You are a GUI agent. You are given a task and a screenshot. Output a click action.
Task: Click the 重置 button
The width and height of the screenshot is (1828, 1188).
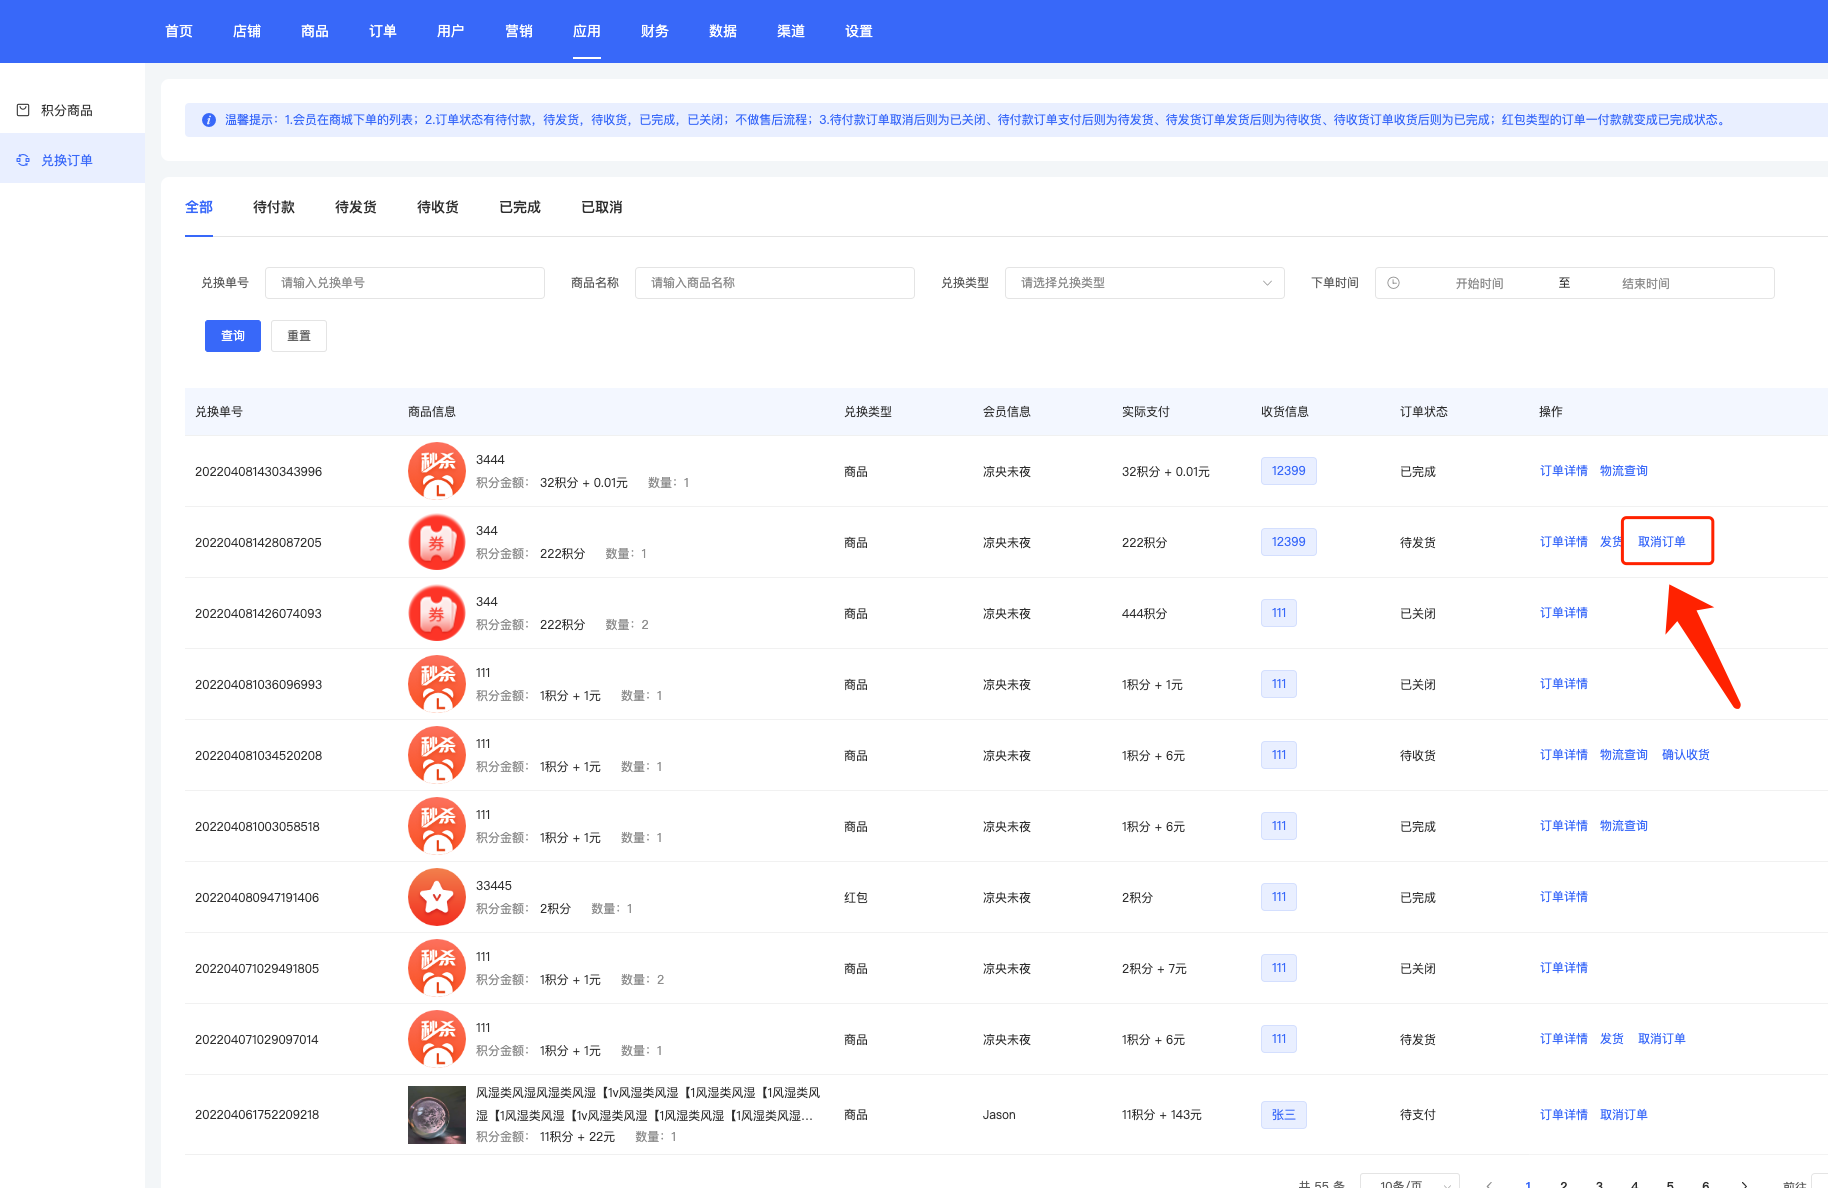pos(299,336)
